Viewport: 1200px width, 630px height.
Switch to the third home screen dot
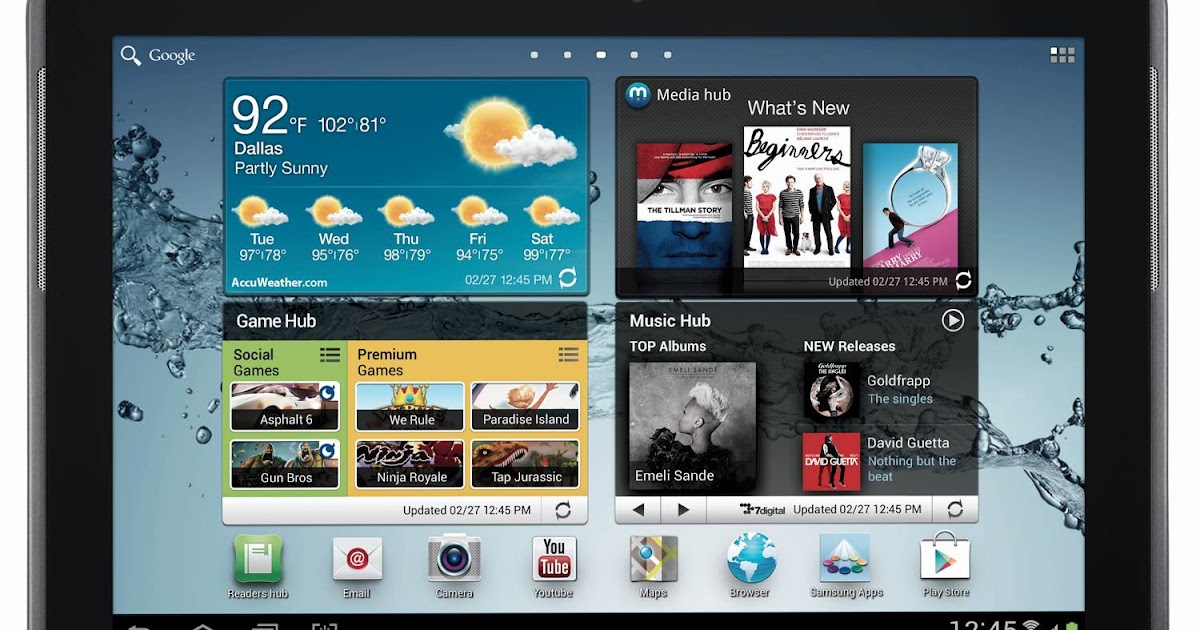pos(601,55)
